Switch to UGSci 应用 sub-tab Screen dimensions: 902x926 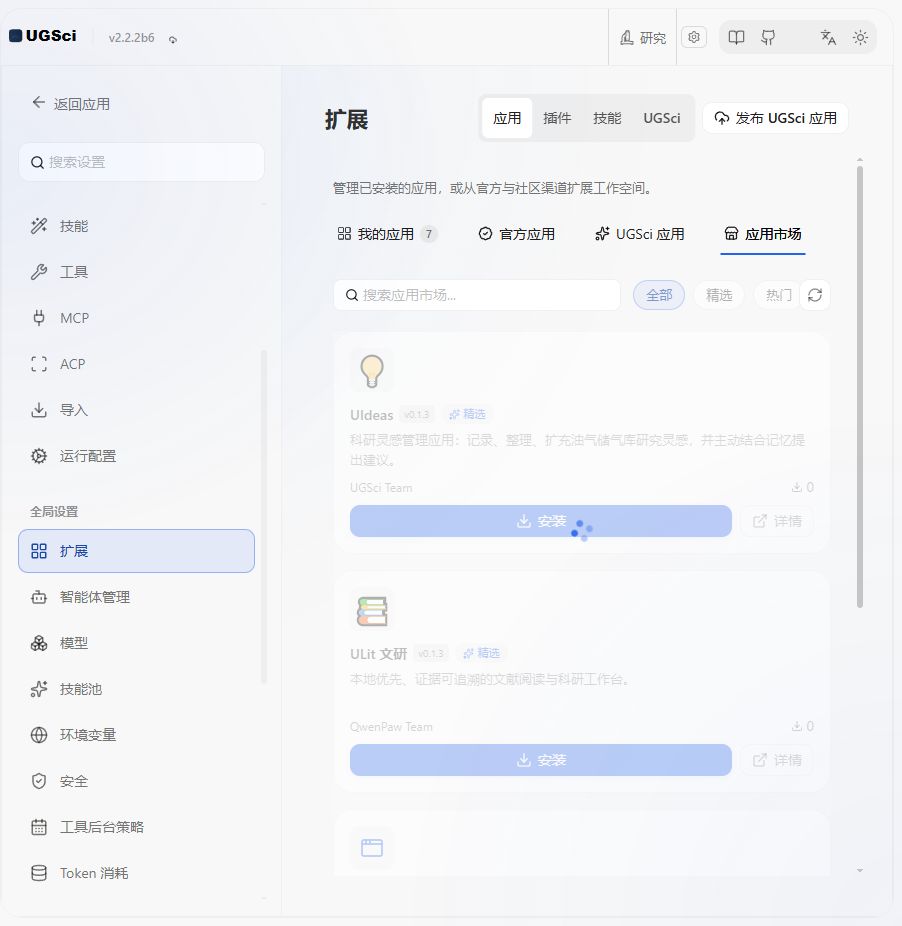tap(640, 234)
